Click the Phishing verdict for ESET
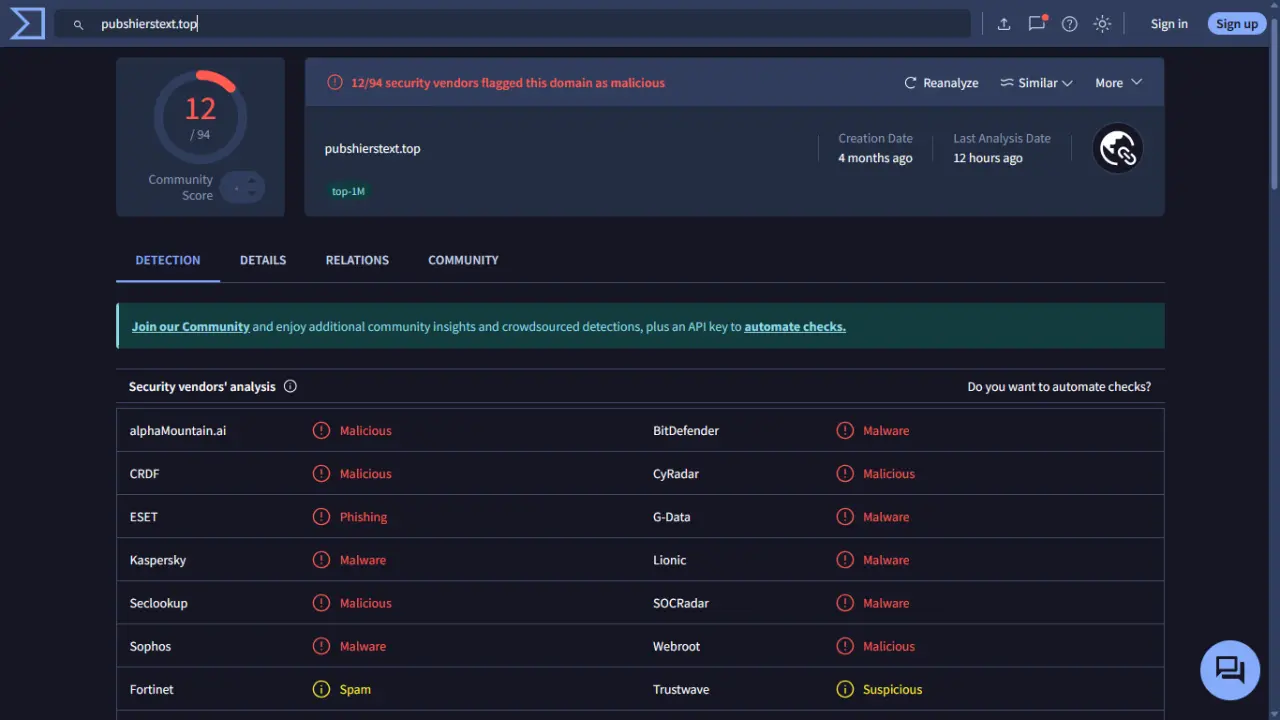This screenshot has height=720, width=1280. [363, 516]
